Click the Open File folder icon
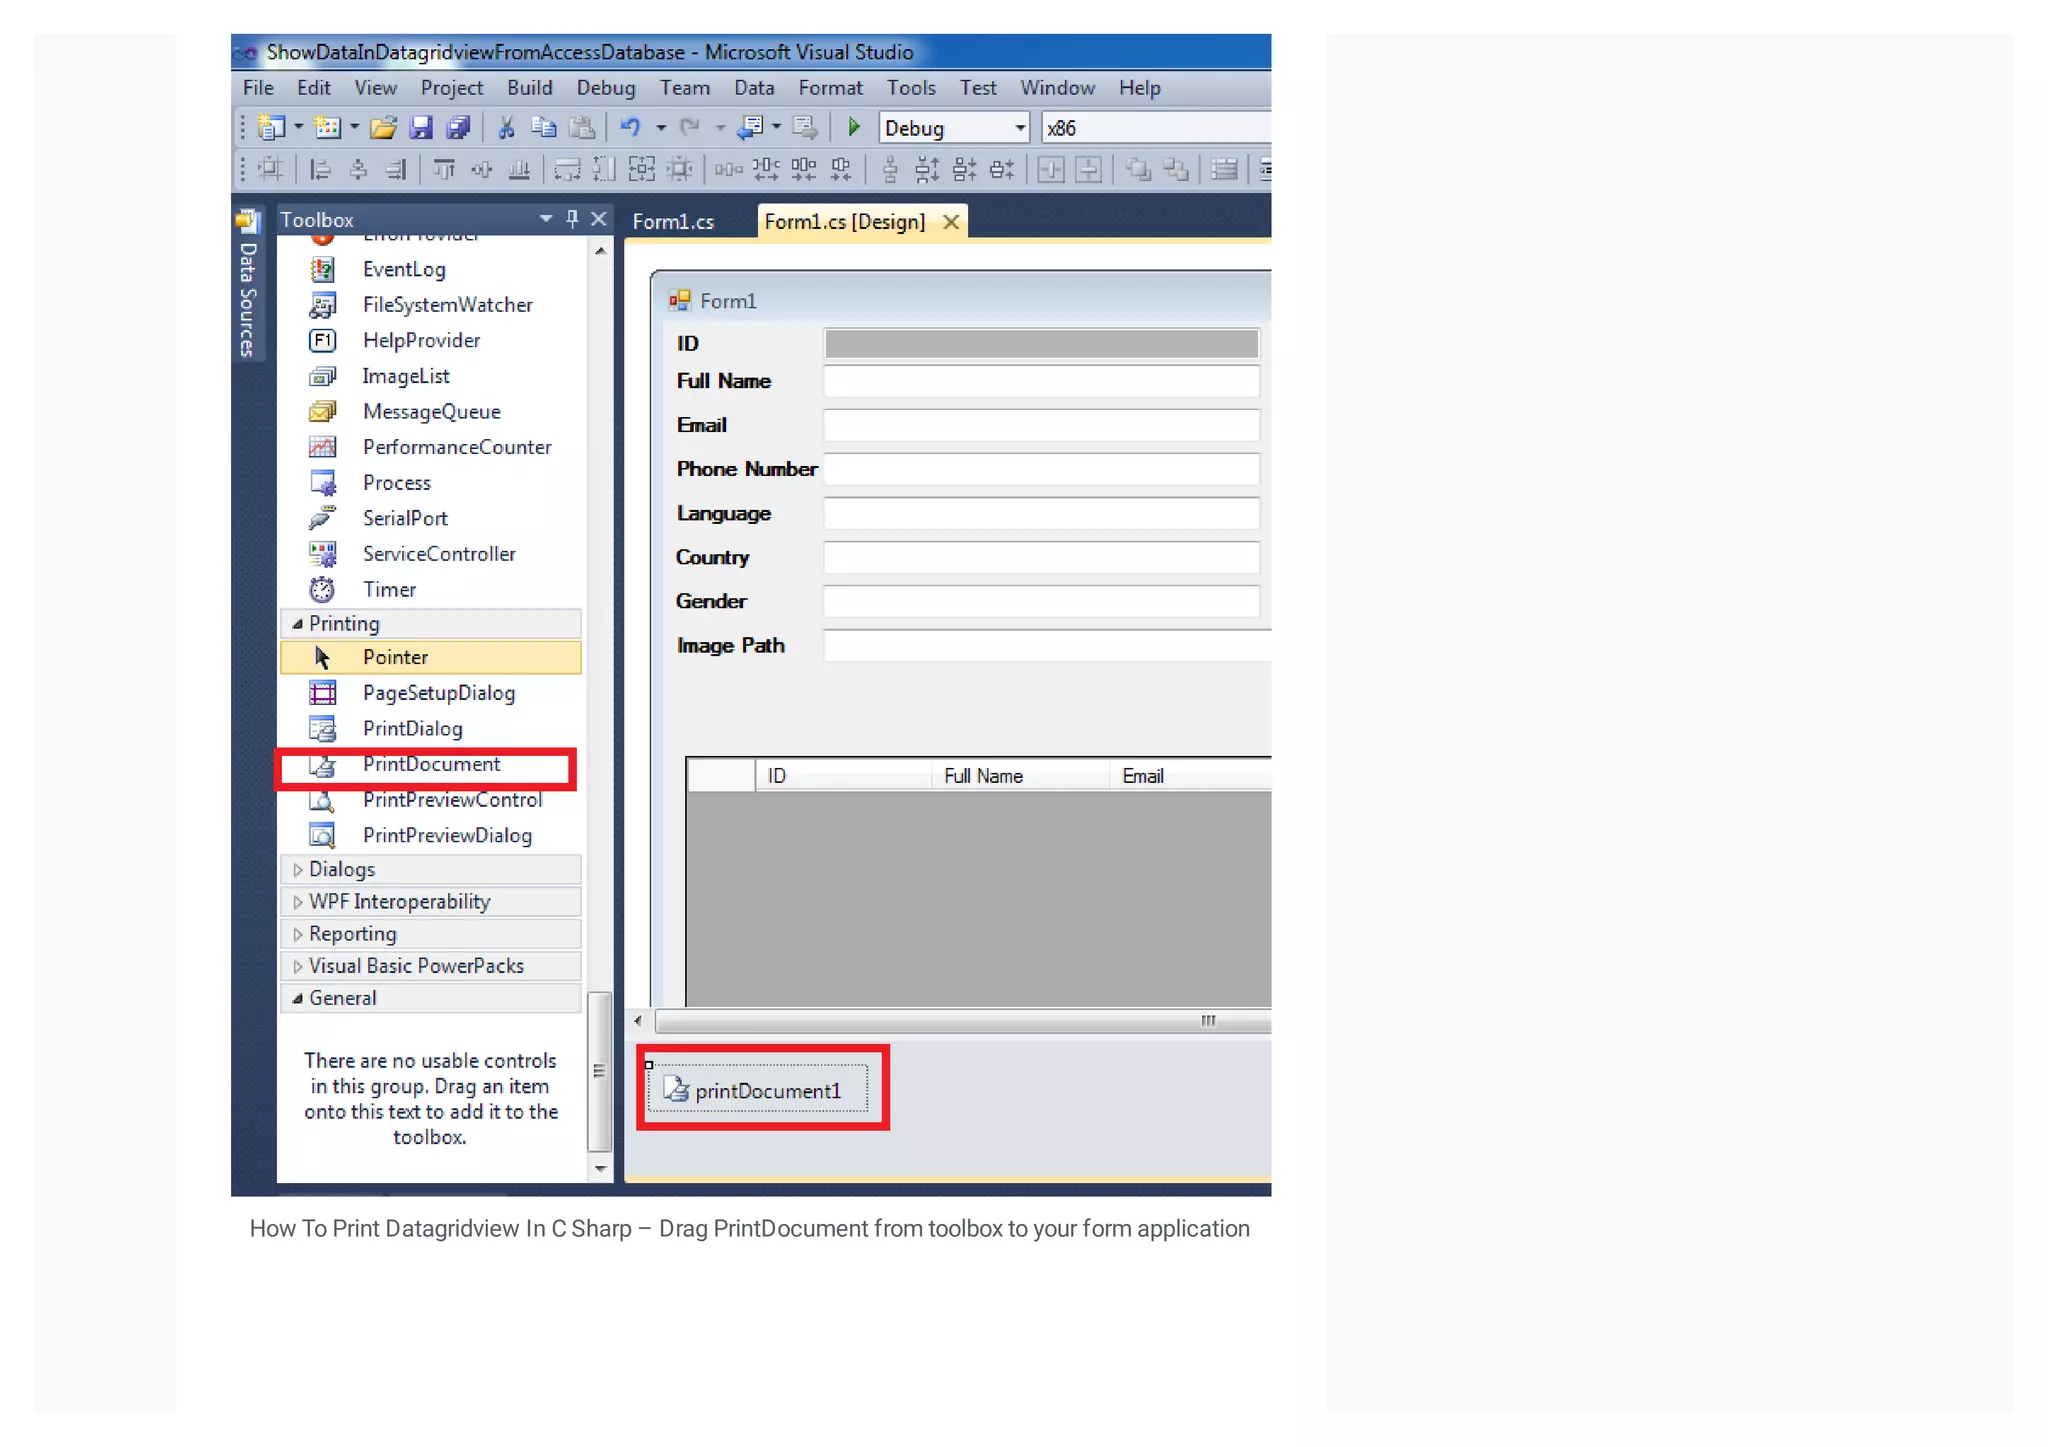 pyautogui.click(x=383, y=127)
